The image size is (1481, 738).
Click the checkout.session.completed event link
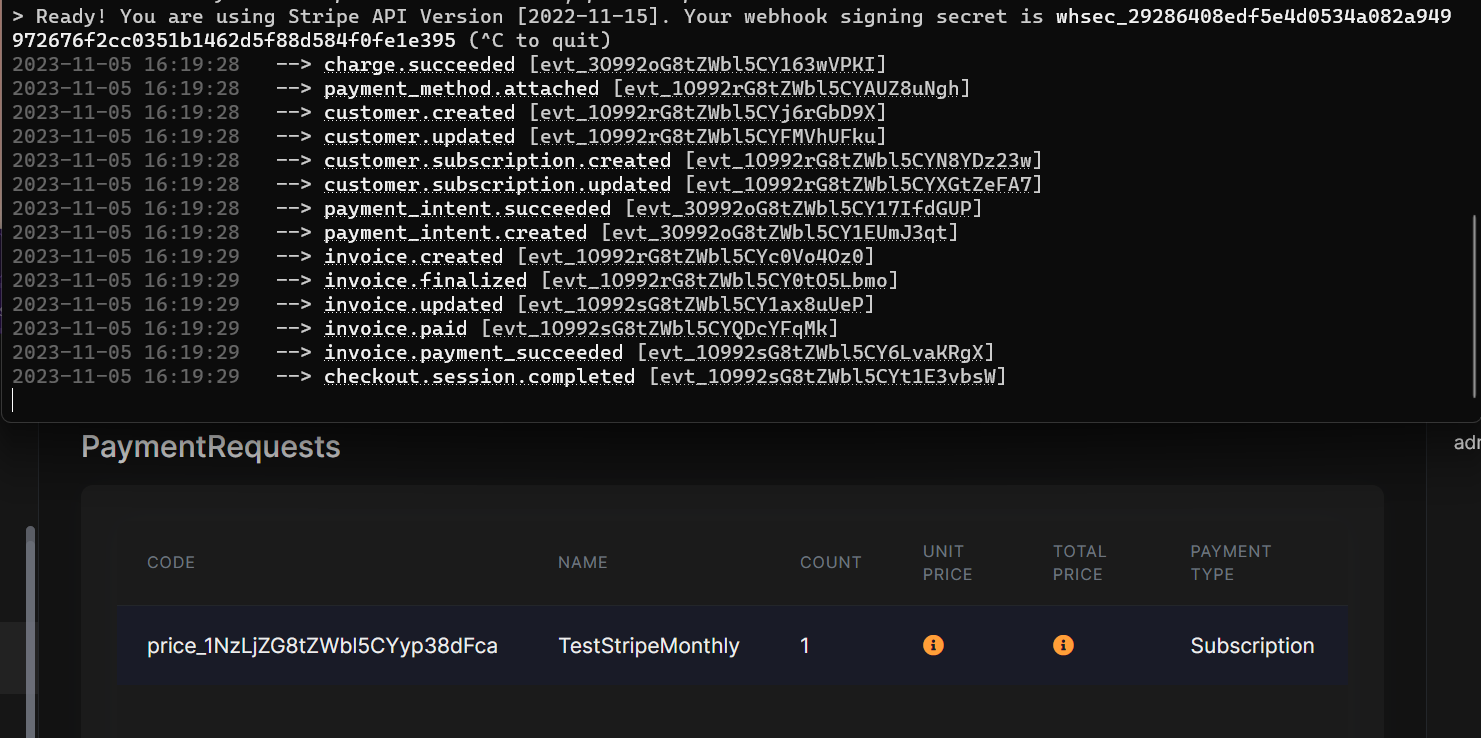(x=479, y=377)
